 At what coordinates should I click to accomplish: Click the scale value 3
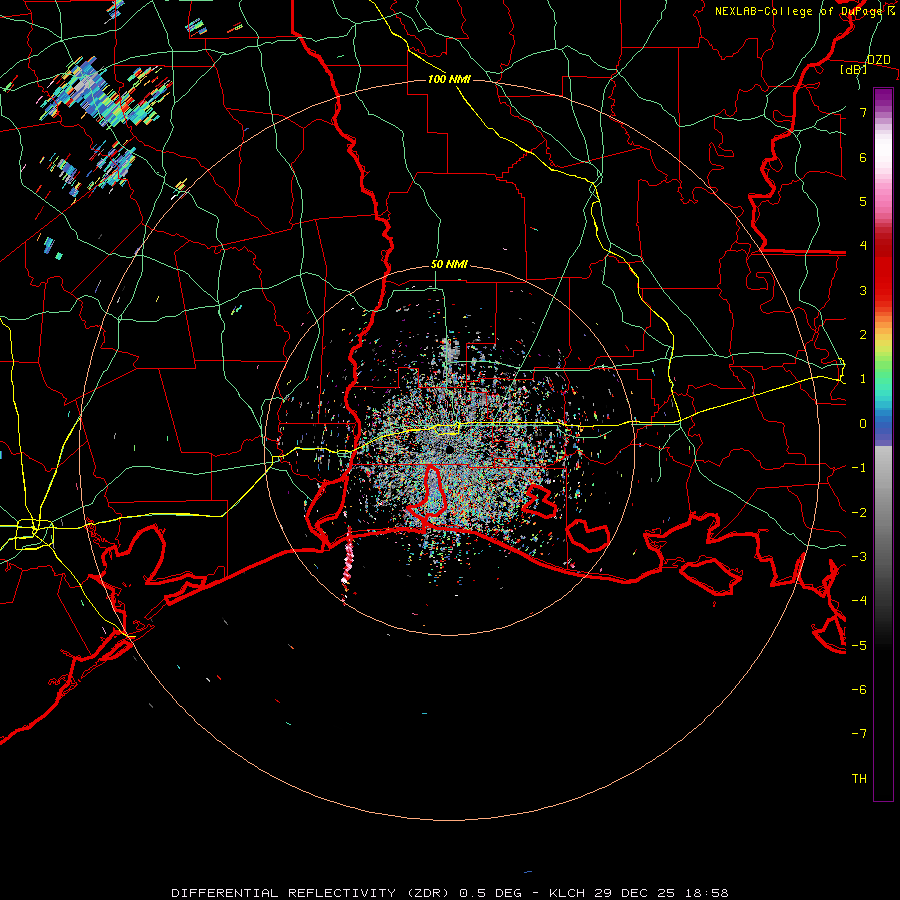pos(863,290)
